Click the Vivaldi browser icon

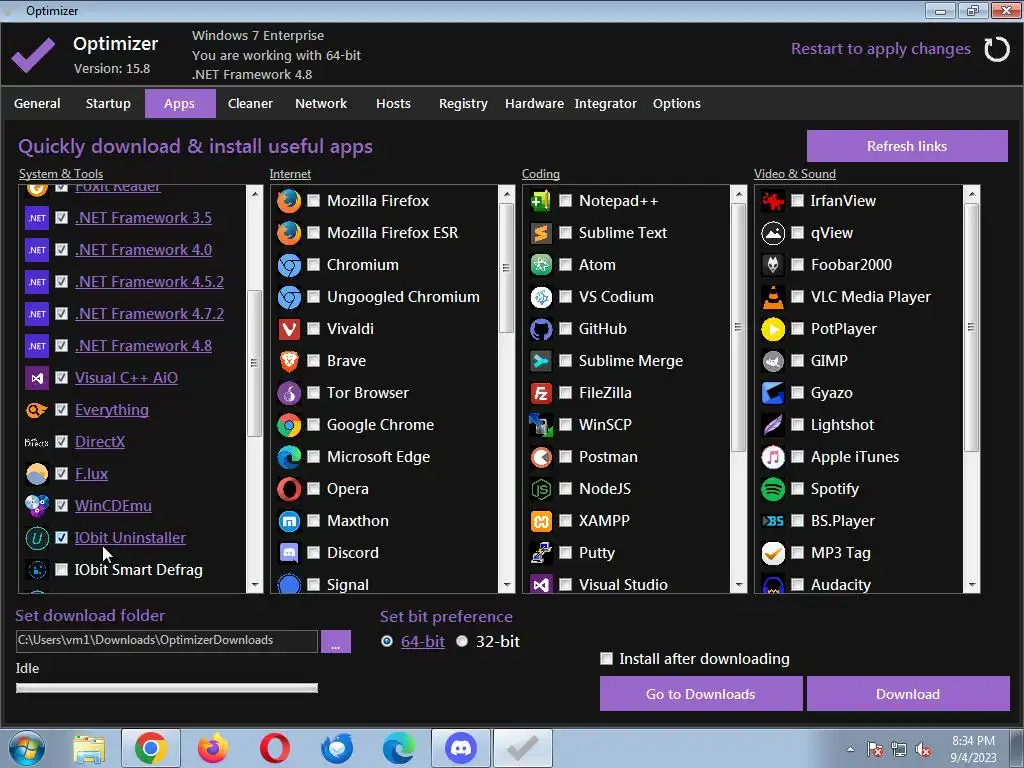289,329
